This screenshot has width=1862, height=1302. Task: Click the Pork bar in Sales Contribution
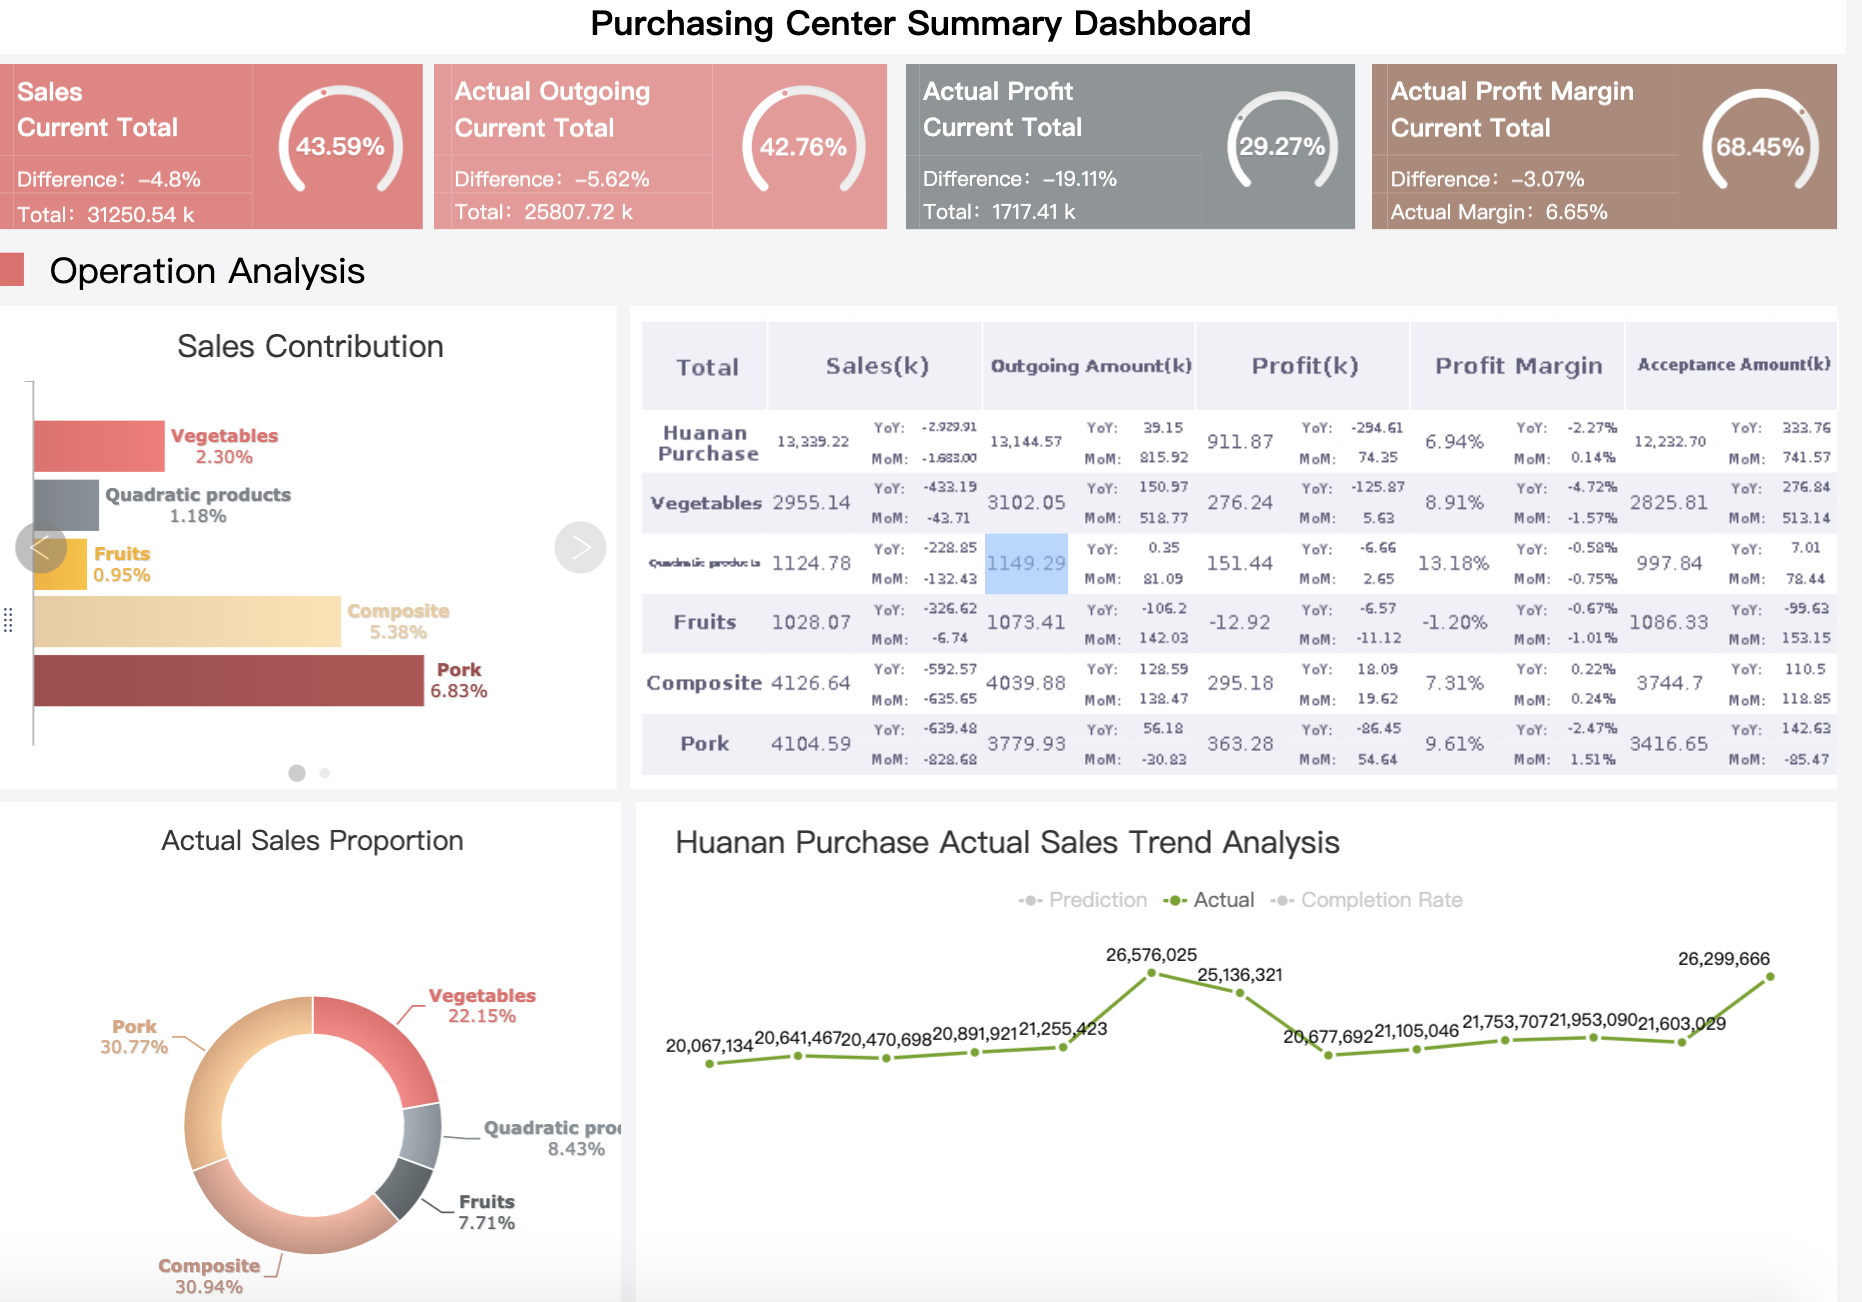[x=229, y=681]
